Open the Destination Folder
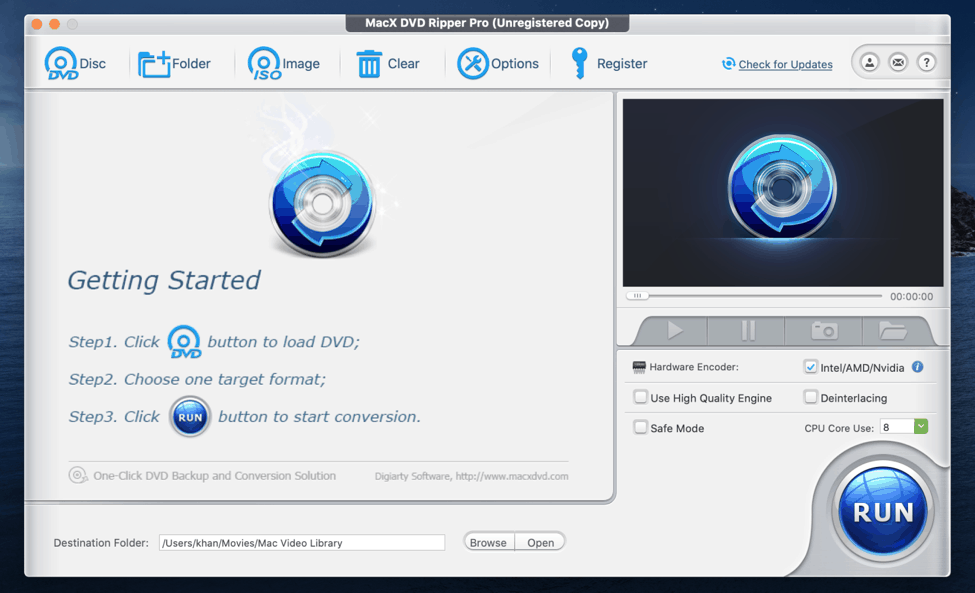Viewport: 975px width, 593px height. [x=540, y=542]
